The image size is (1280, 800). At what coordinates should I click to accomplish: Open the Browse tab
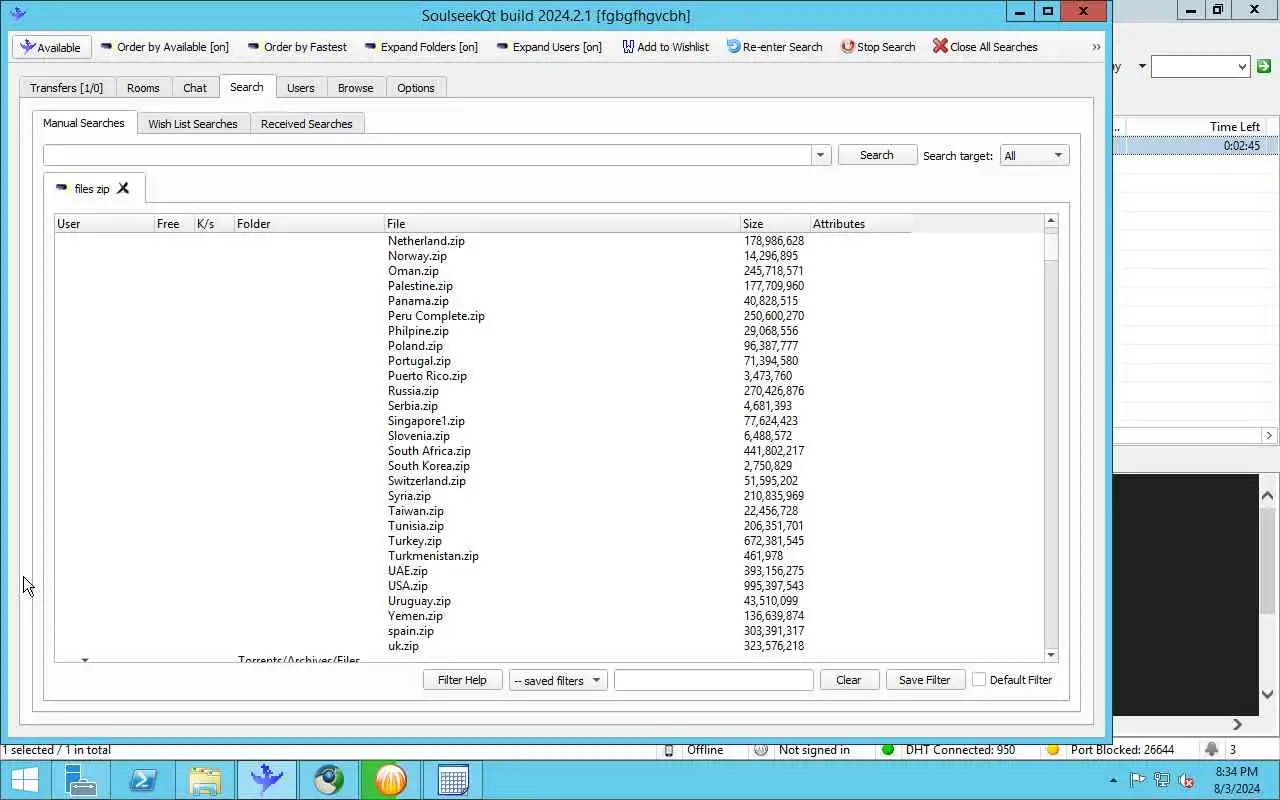pyautogui.click(x=355, y=88)
